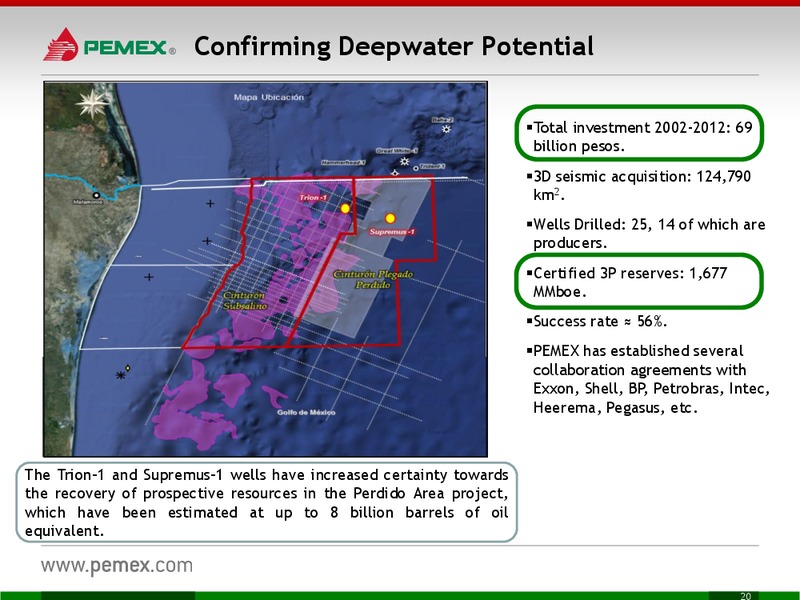Image resolution: width=800 pixels, height=600 pixels.
Task: Click the PEMEX eagle logo
Action: [x=61, y=45]
